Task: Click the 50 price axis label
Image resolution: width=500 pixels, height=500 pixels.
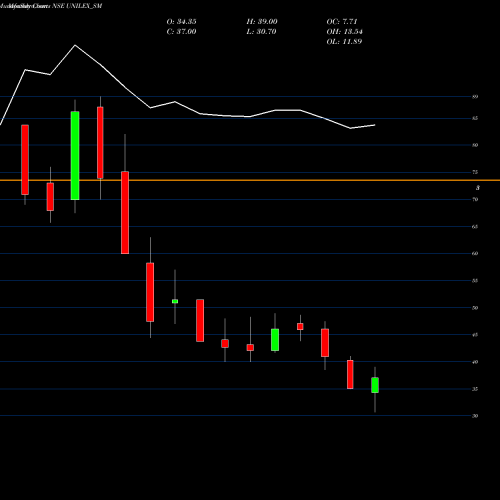Action: click(x=475, y=308)
